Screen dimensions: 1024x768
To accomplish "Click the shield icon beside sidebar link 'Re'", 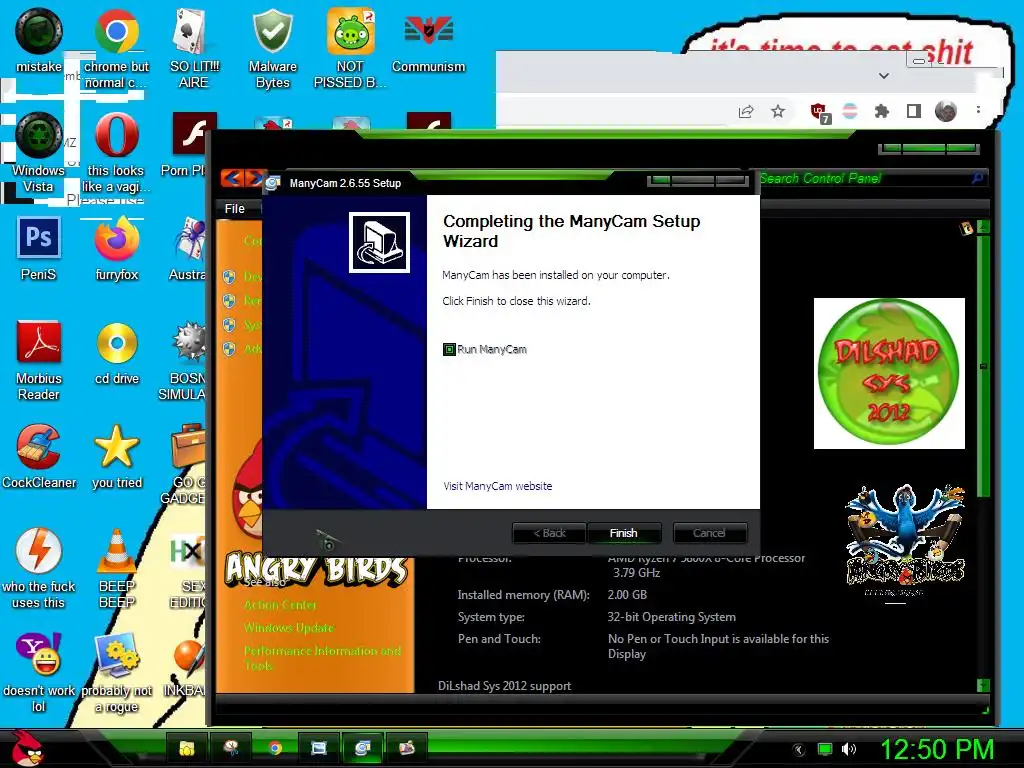I will coord(229,300).
